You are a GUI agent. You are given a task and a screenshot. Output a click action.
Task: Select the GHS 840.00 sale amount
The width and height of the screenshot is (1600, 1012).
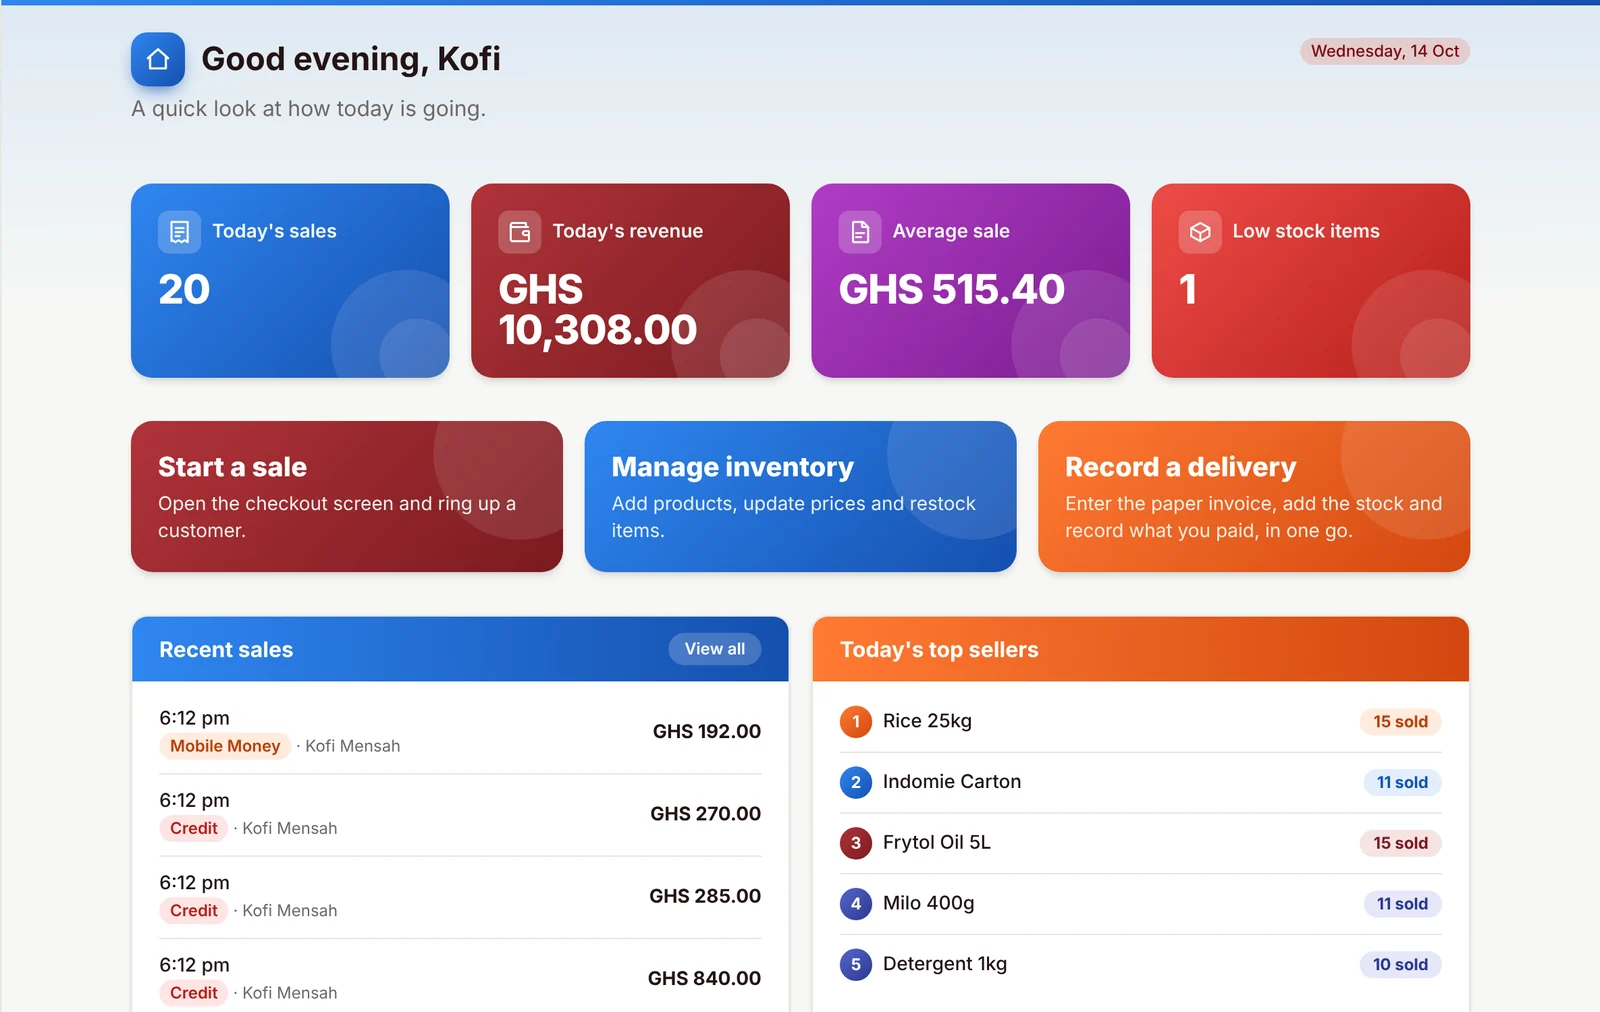[x=704, y=978]
